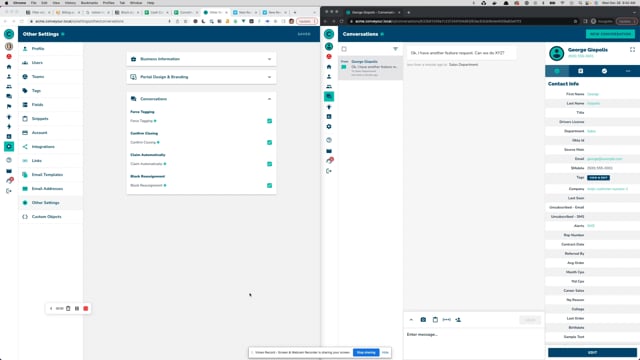This screenshot has width=640, height=360.
Task: Click George Giepolis contact avatar
Action: coord(556,53)
